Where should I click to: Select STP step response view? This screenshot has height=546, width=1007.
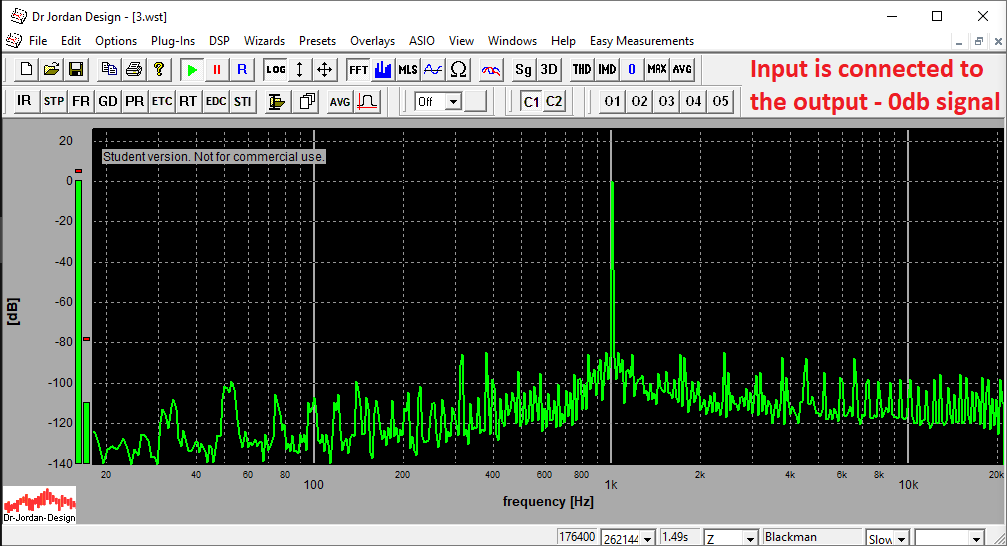pyautogui.click(x=54, y=101)
